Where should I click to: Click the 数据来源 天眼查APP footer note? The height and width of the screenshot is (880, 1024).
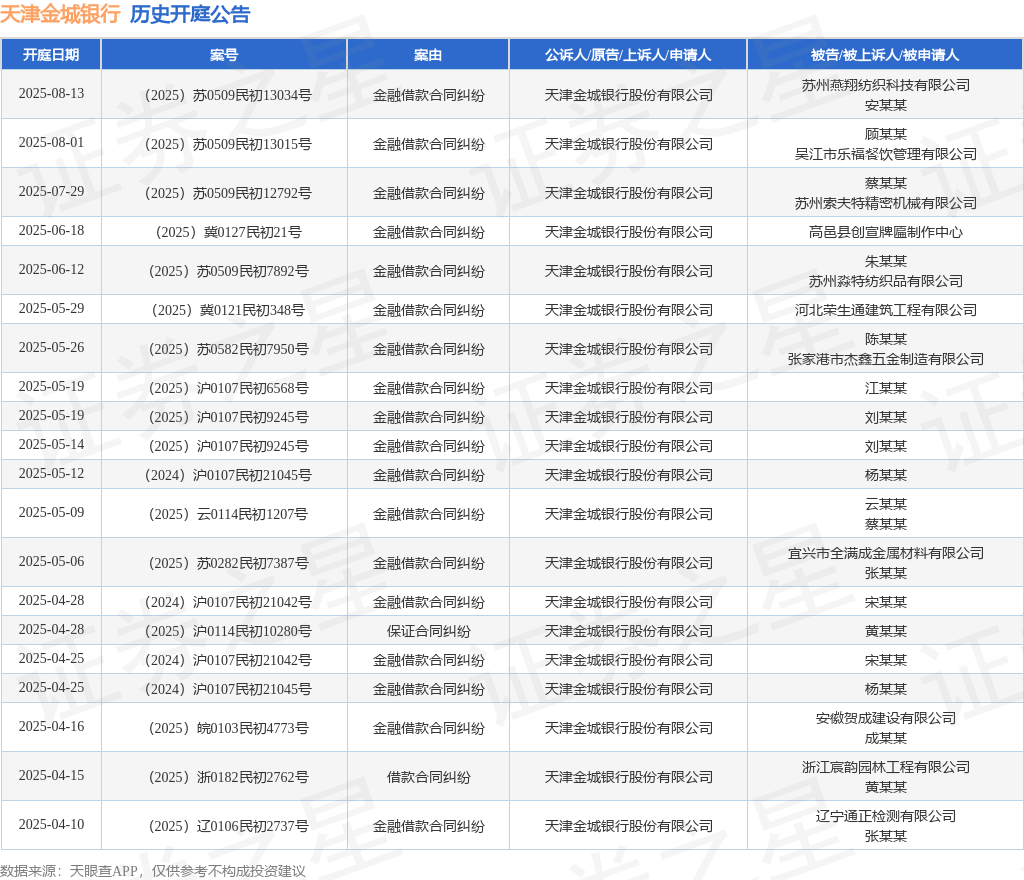[x=153, y=871]
